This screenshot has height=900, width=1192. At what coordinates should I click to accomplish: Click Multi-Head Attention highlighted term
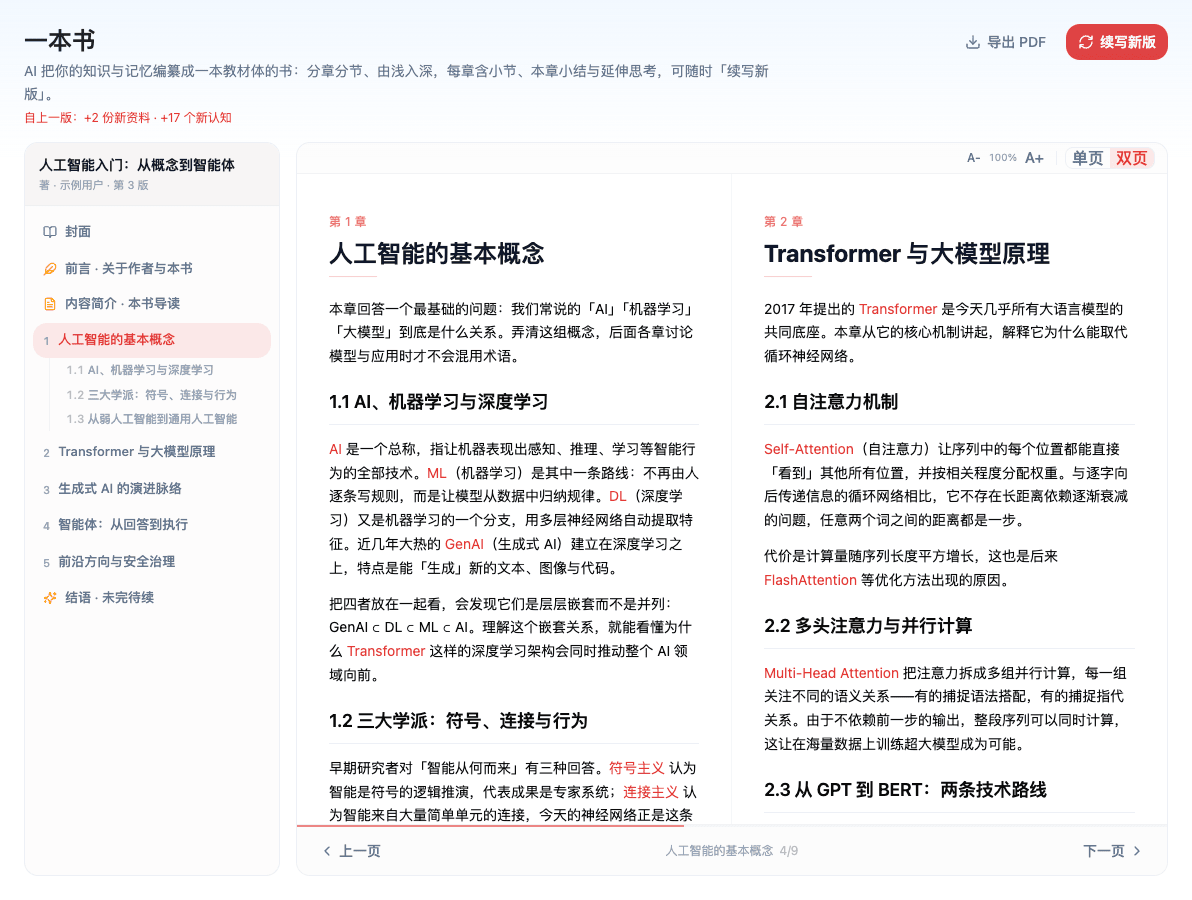(831, 673)
